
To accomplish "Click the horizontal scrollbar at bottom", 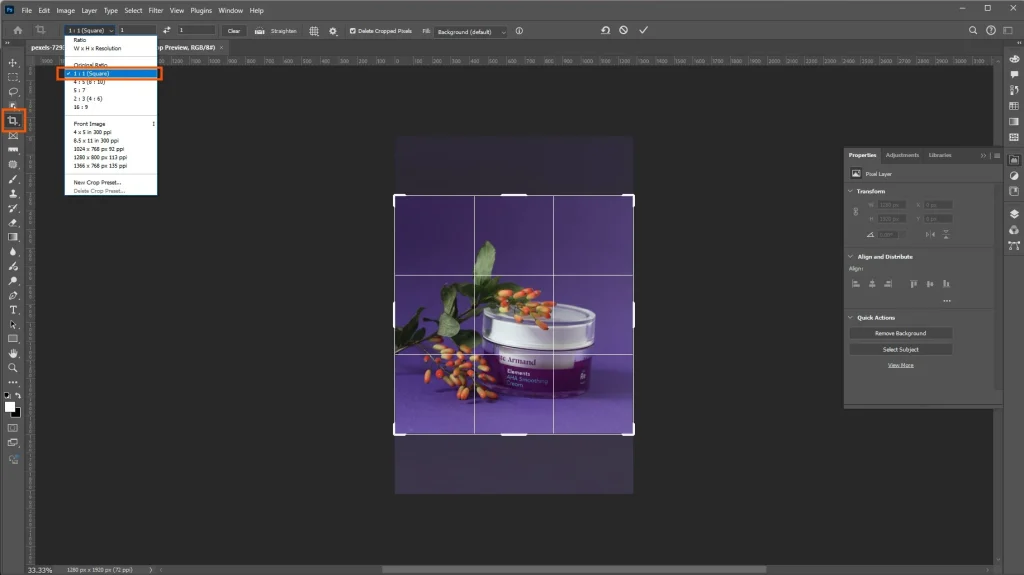I will tap(573, 569).
